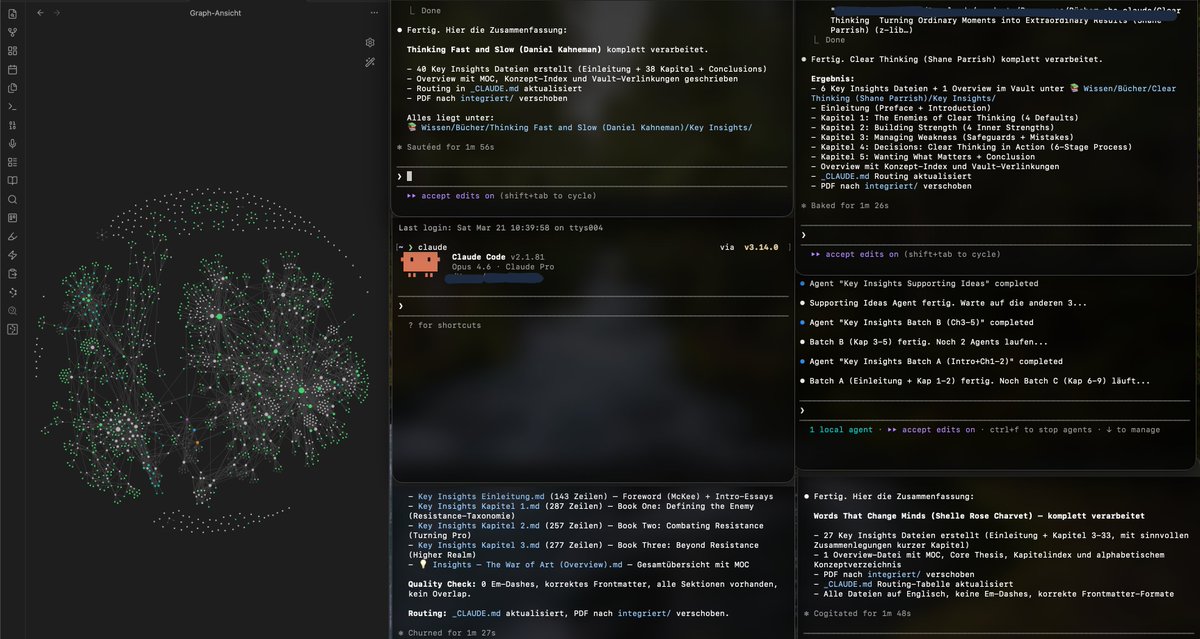Open command palette terminal-prompt icon

pyautogui.click(x=12, y=106)
